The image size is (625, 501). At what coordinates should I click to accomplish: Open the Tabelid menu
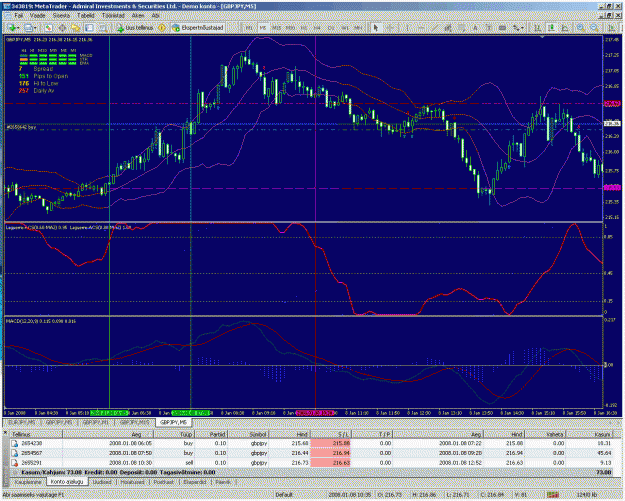pyautogui.click(x=86, y=16)
